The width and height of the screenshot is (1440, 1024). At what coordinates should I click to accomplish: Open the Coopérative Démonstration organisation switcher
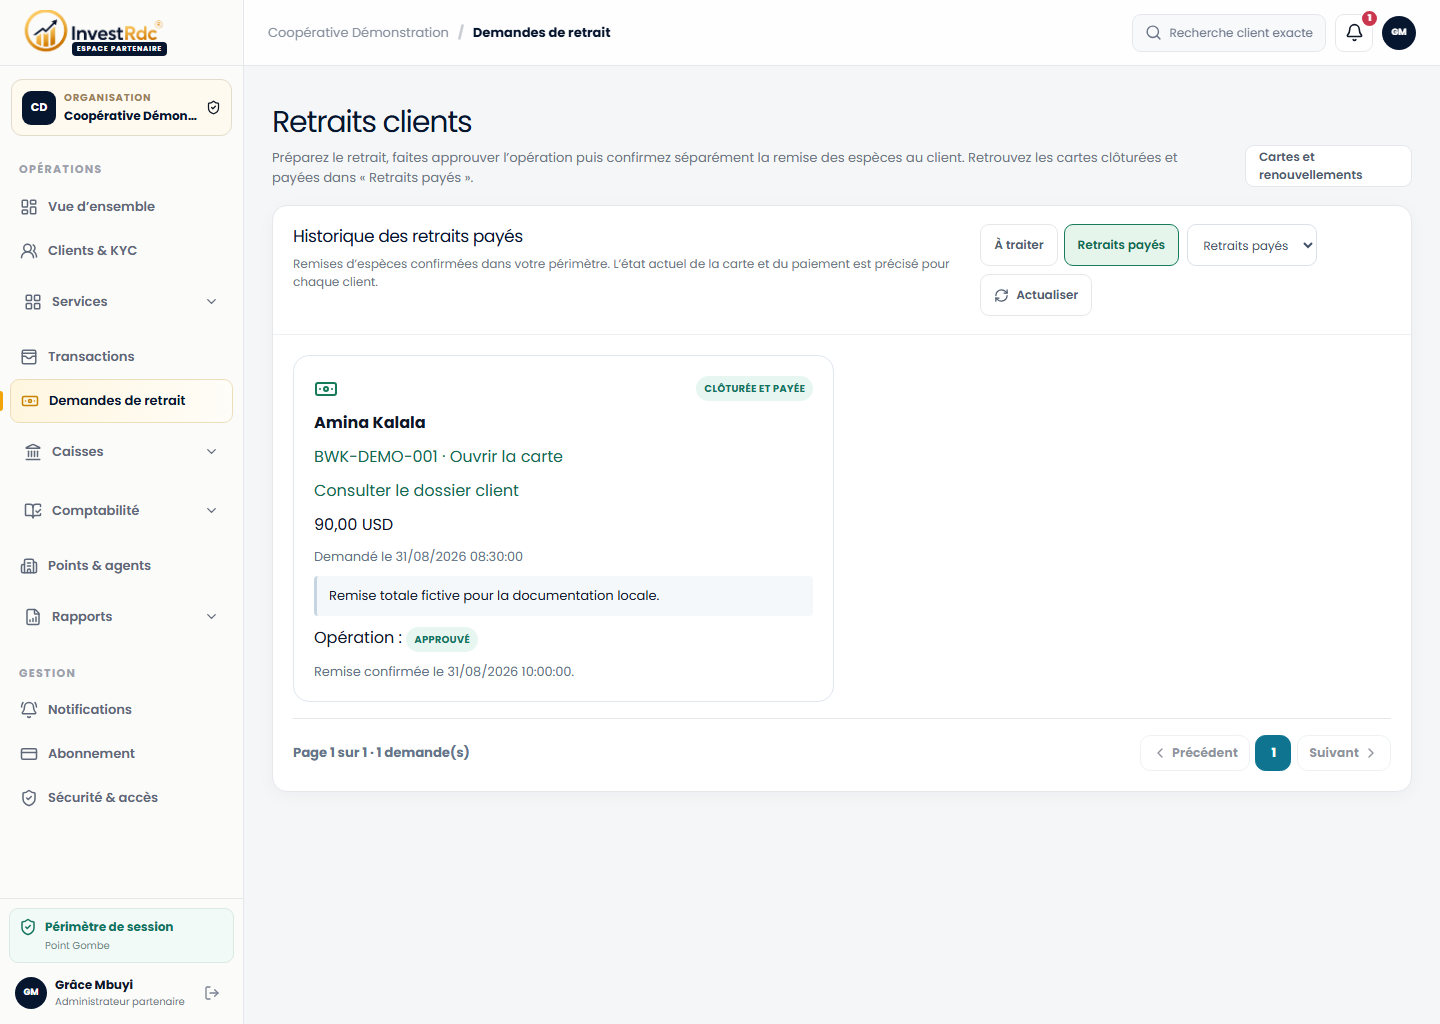pos(121,107)
